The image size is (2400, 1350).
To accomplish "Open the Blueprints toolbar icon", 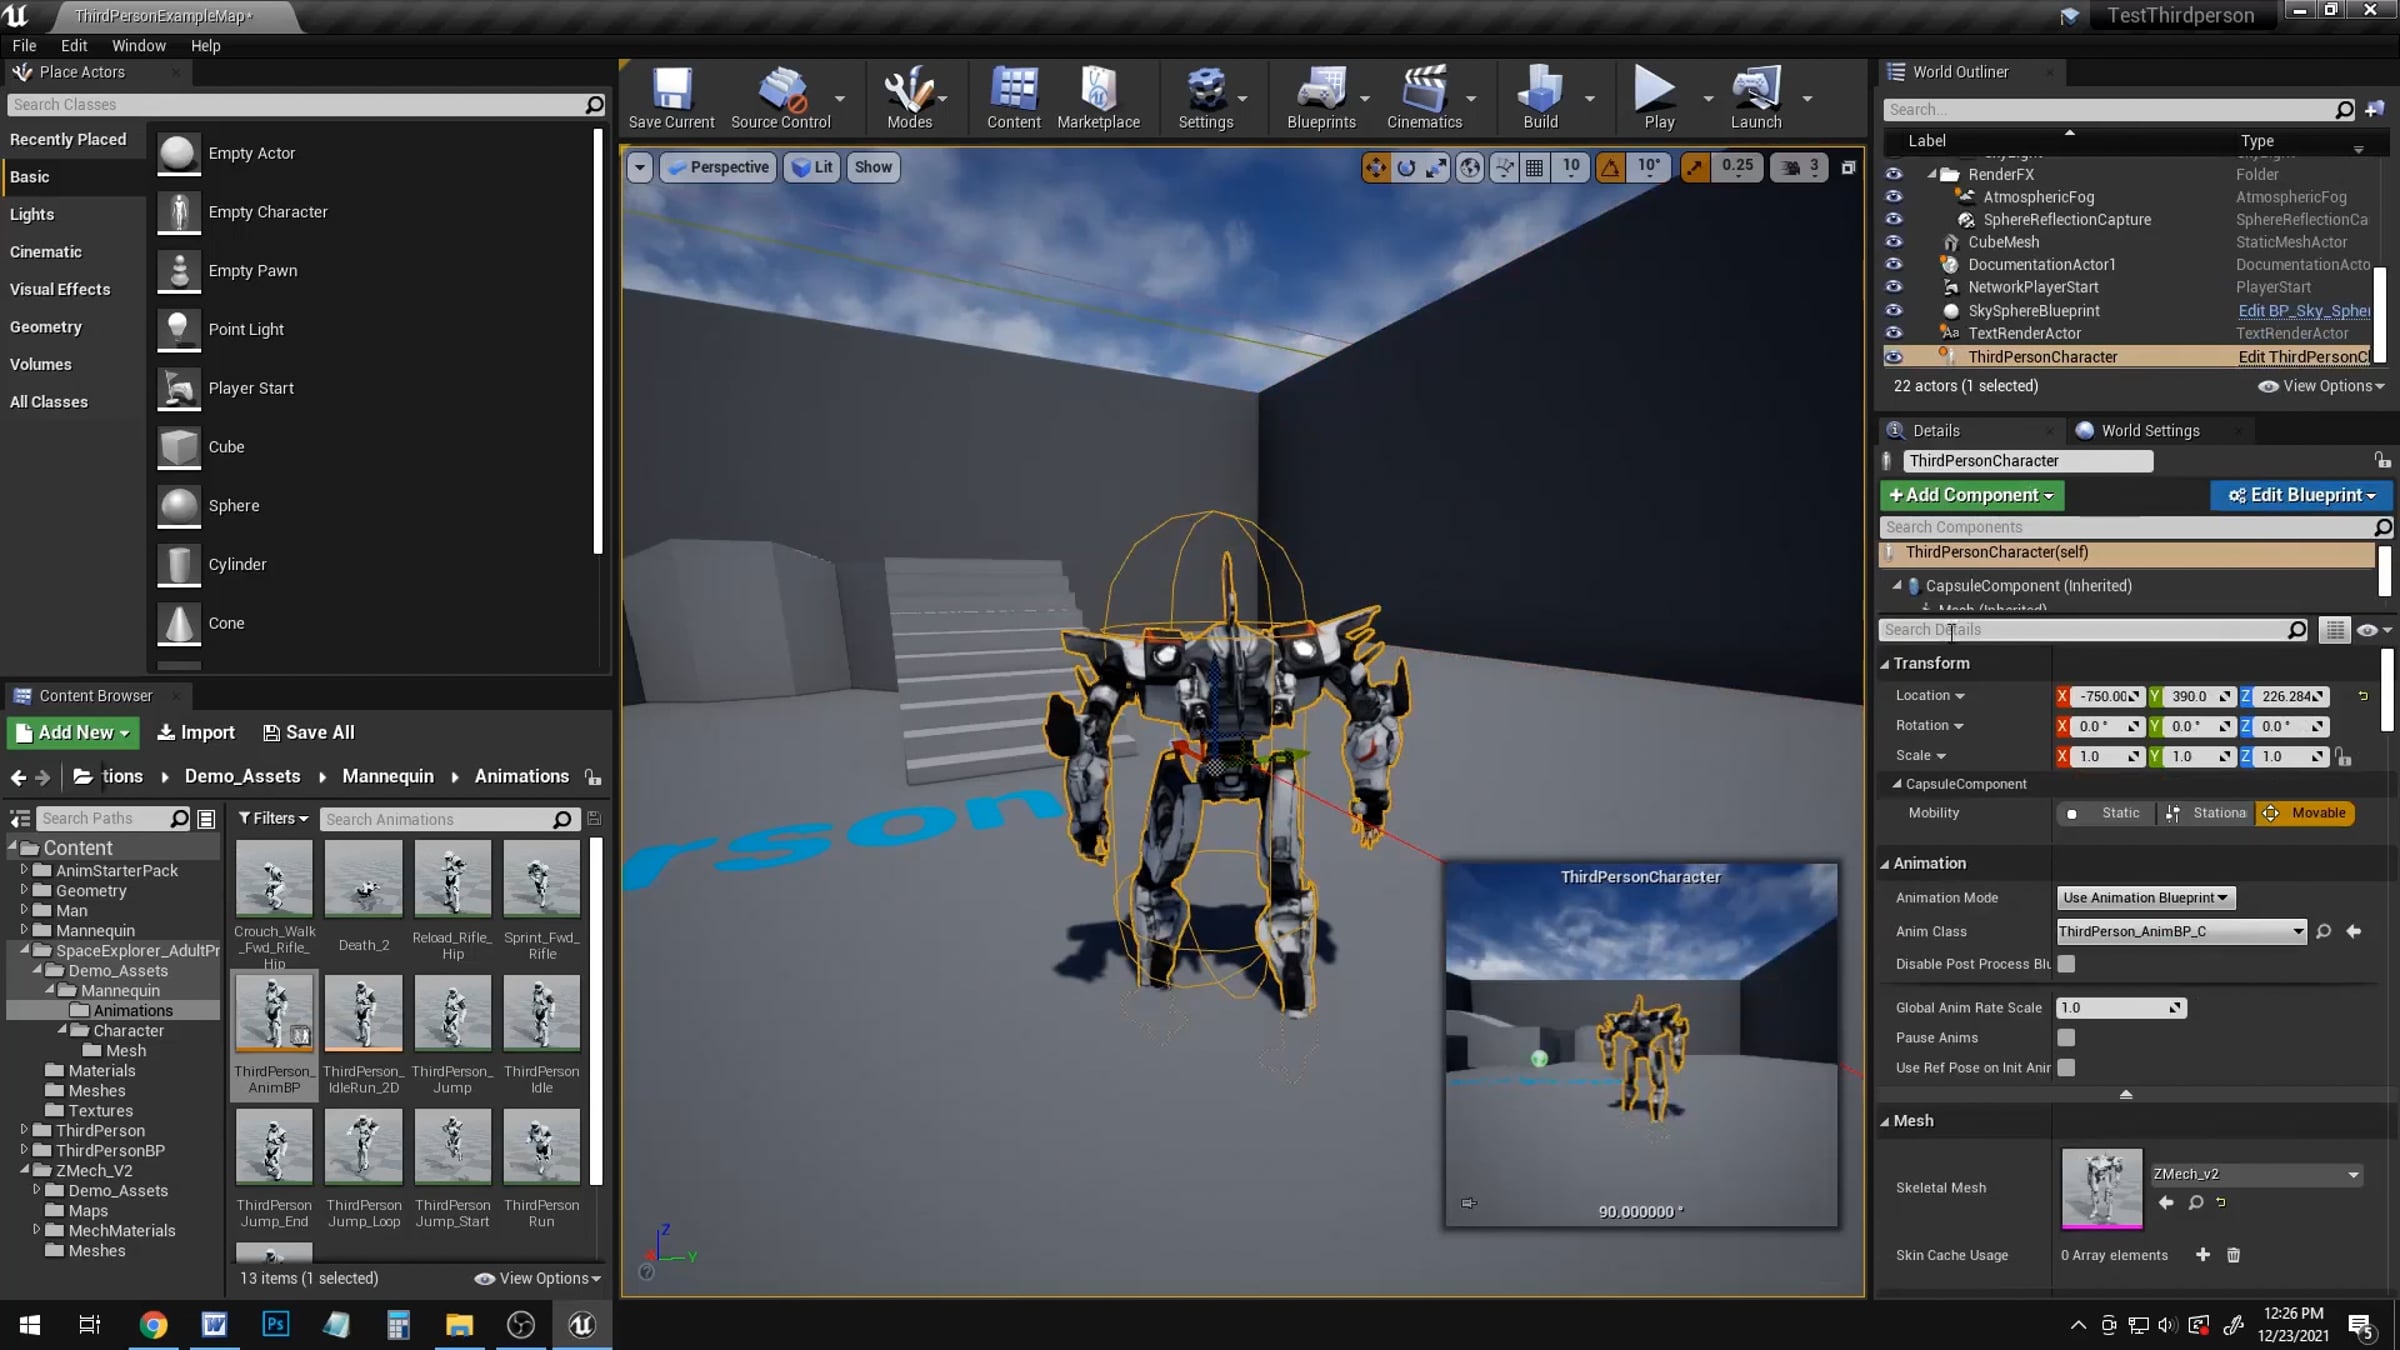I will (x=1321, y=98).
